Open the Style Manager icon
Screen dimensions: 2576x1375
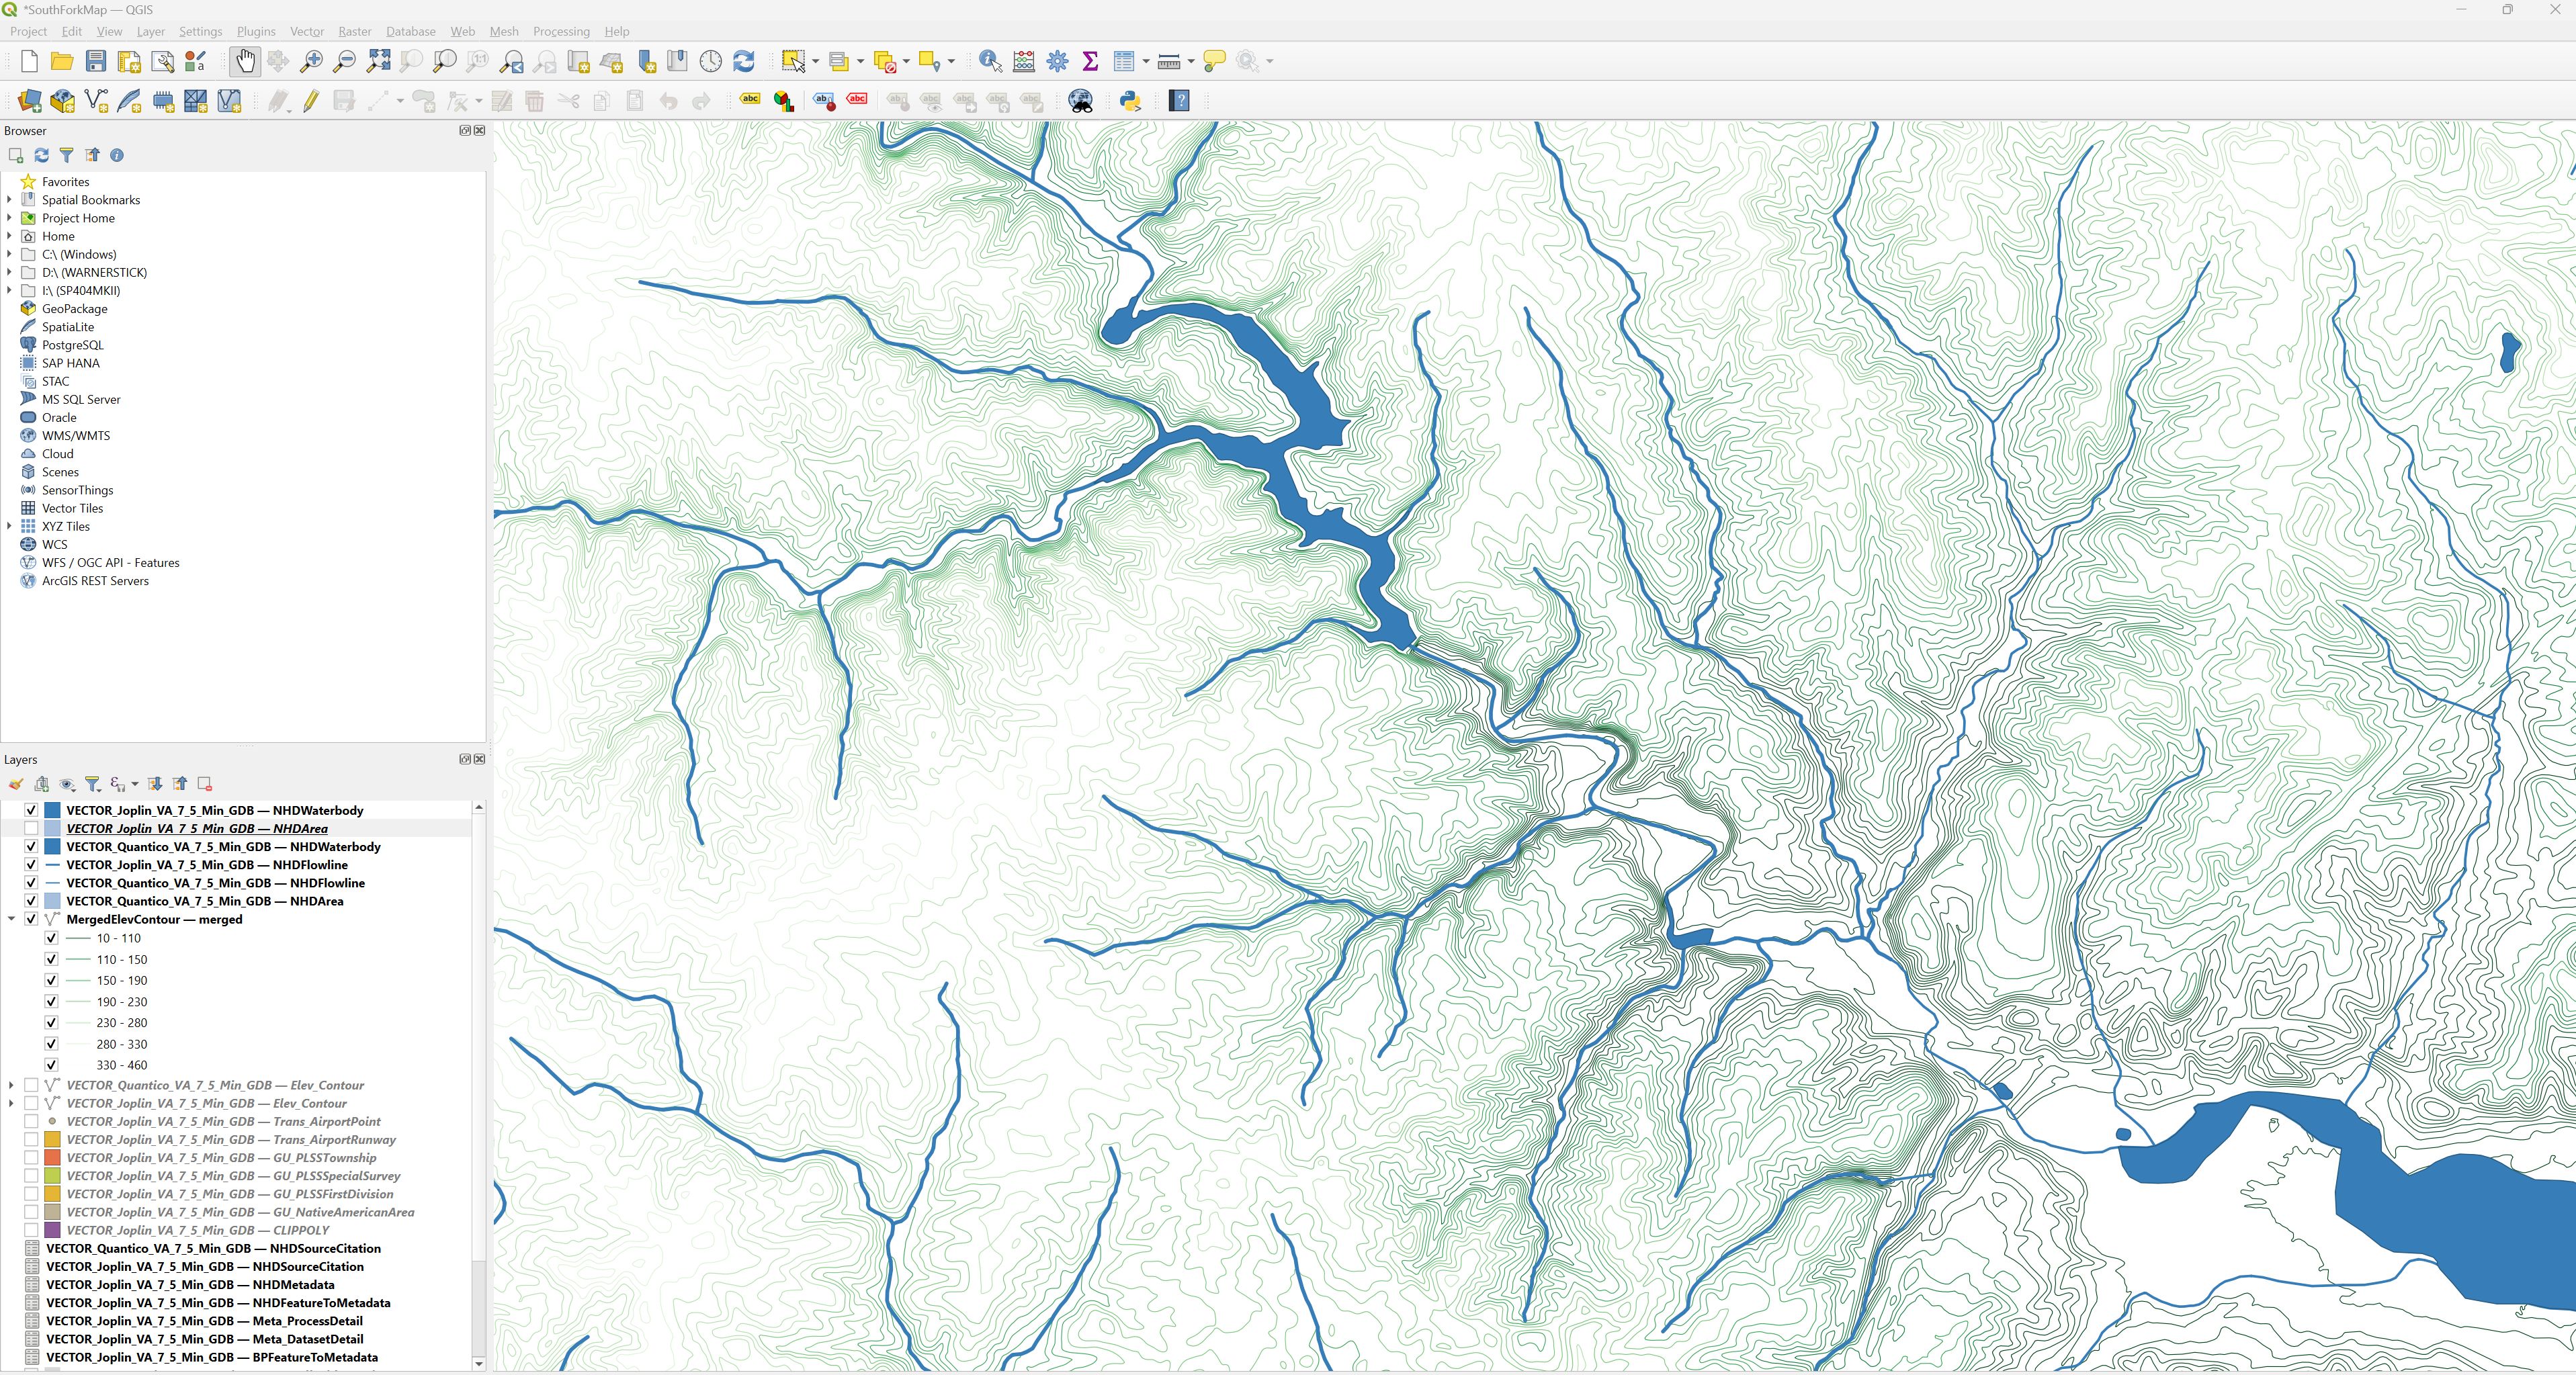pos(196,62)
